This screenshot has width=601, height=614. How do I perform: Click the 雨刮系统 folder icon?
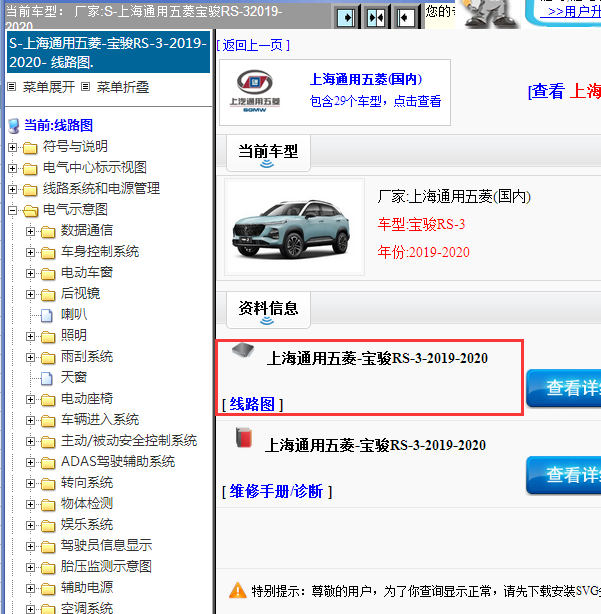coord(48,358)
